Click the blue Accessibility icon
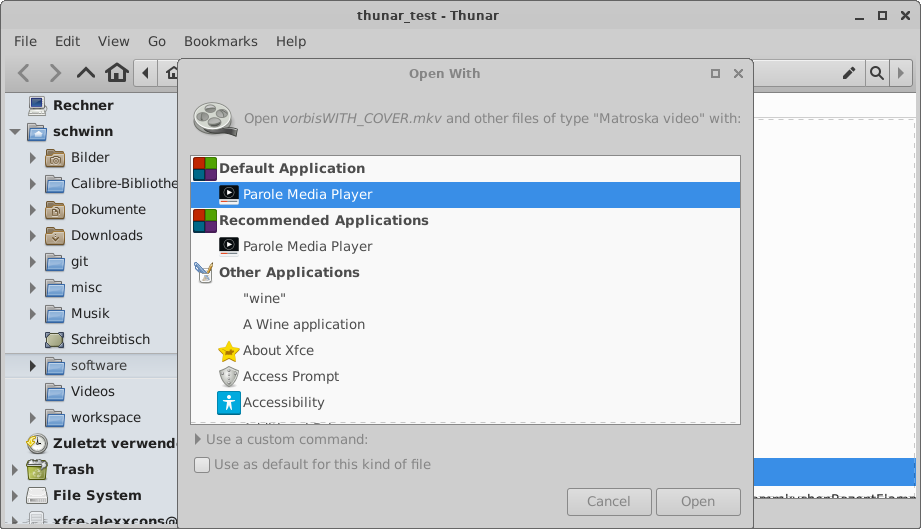The width and height of the screenshot is (921, 529). coord(228,403)
